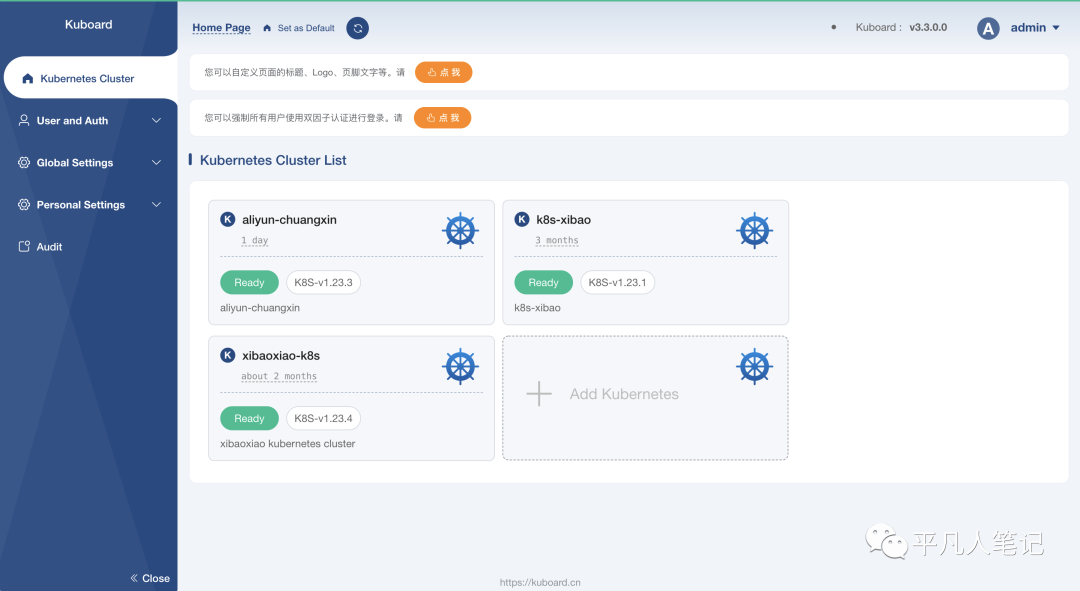Click the k8s-xibao cluster title
This screenshot has width=1080, height=591.
563,220
